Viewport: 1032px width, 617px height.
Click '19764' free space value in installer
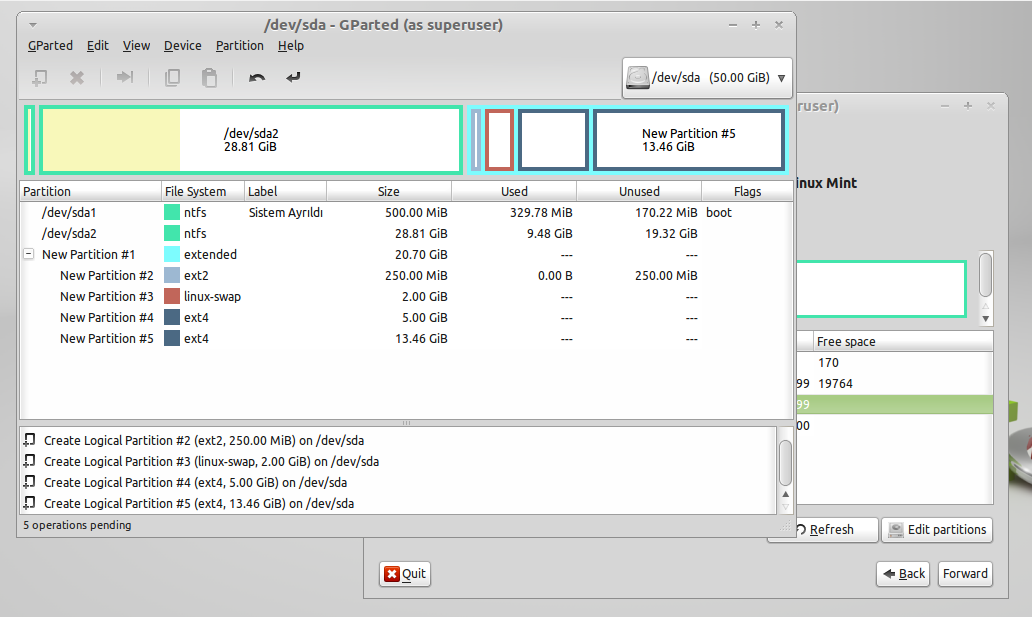pos(835,383)
